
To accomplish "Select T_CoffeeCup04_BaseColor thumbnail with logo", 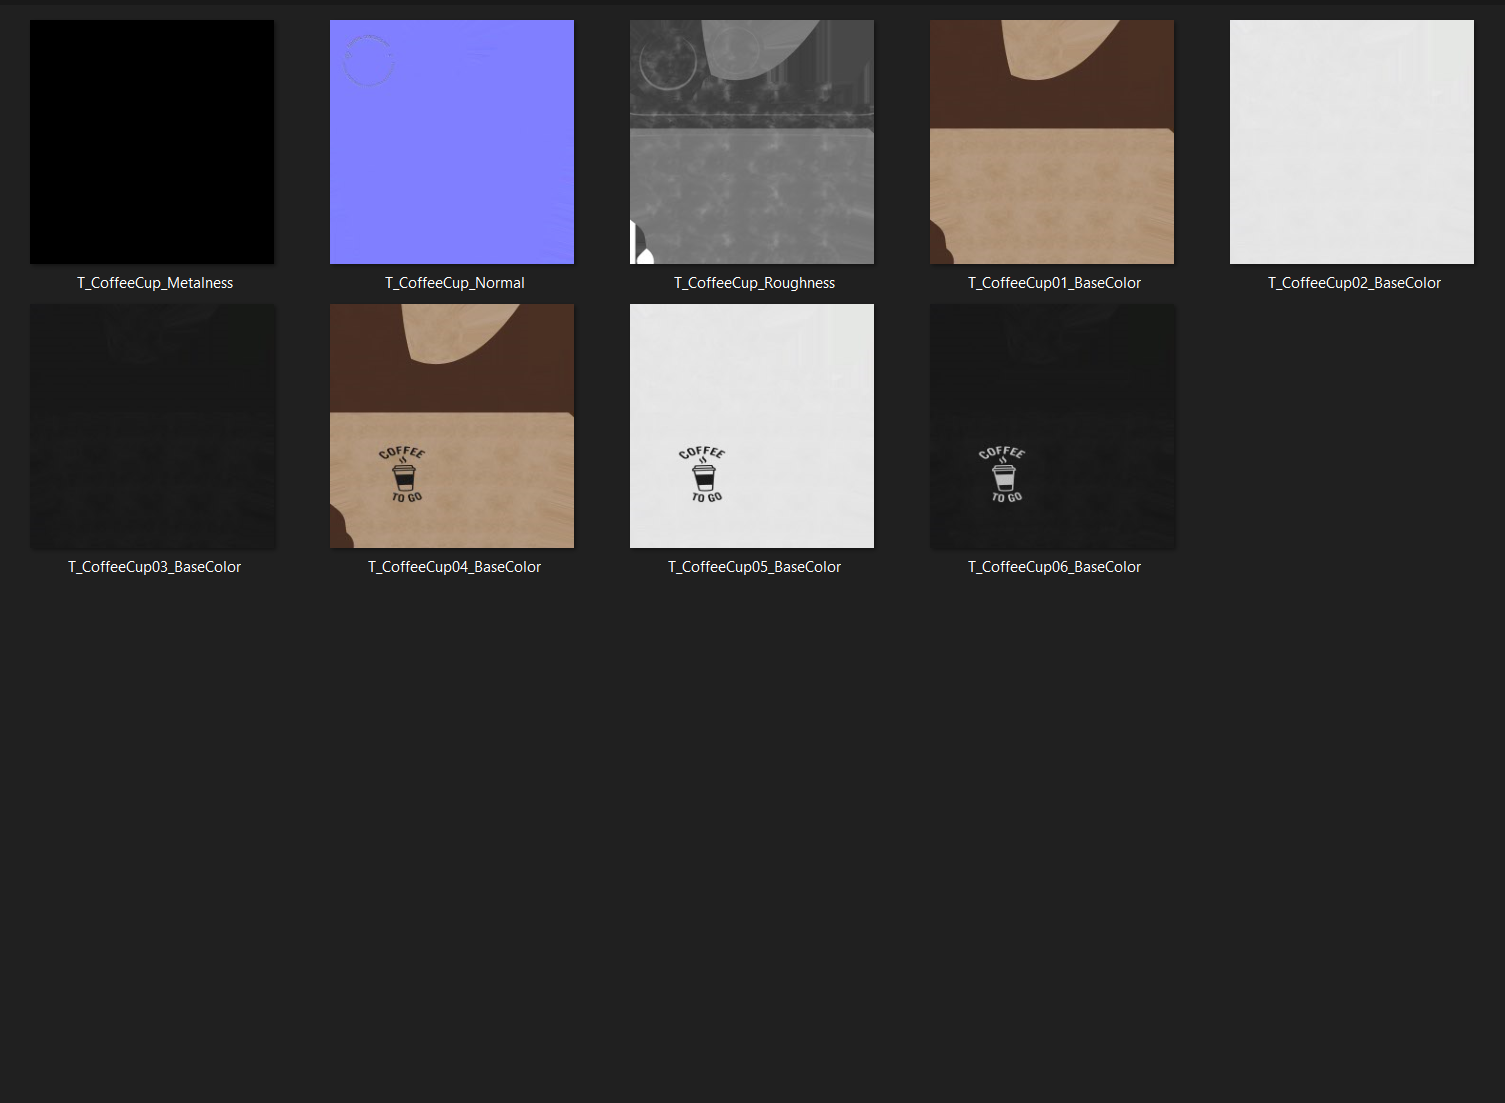I will click(x=452, y=426).
